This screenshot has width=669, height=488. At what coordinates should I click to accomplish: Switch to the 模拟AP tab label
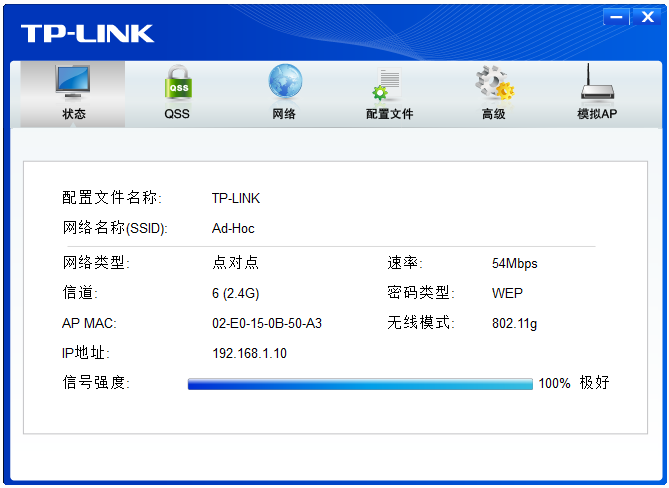pyautogui.click(x=597, y=114)
